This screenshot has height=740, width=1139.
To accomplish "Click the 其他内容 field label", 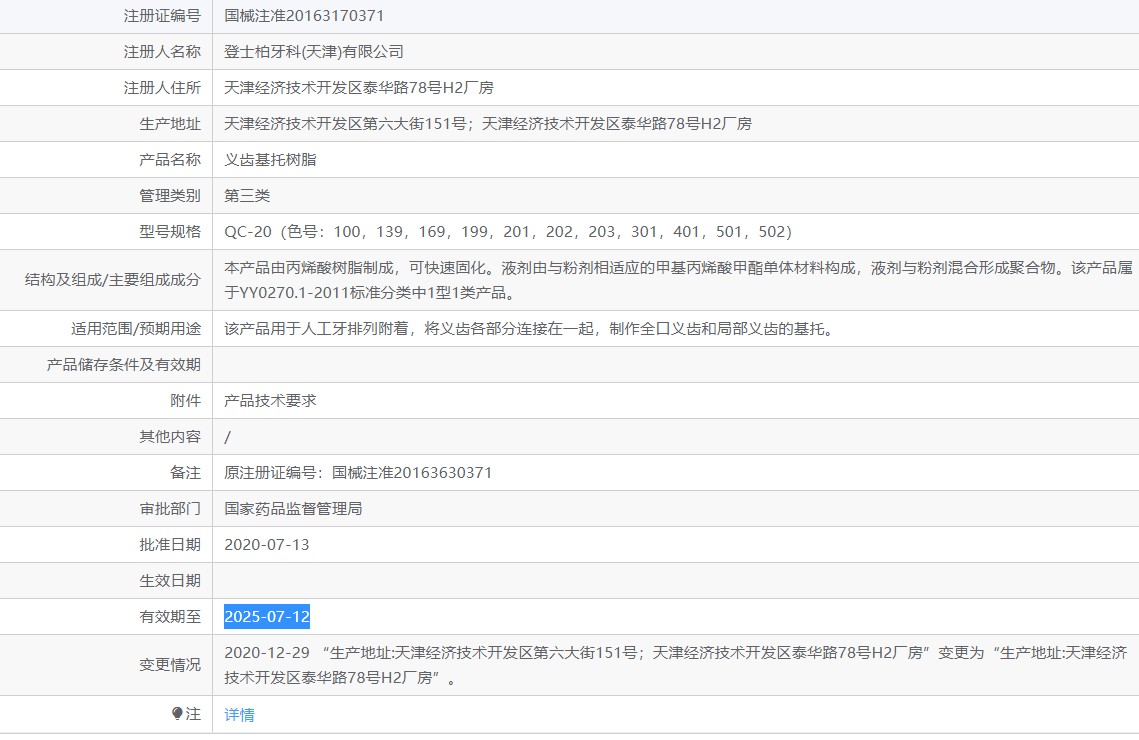I will (x=170, y=436).
